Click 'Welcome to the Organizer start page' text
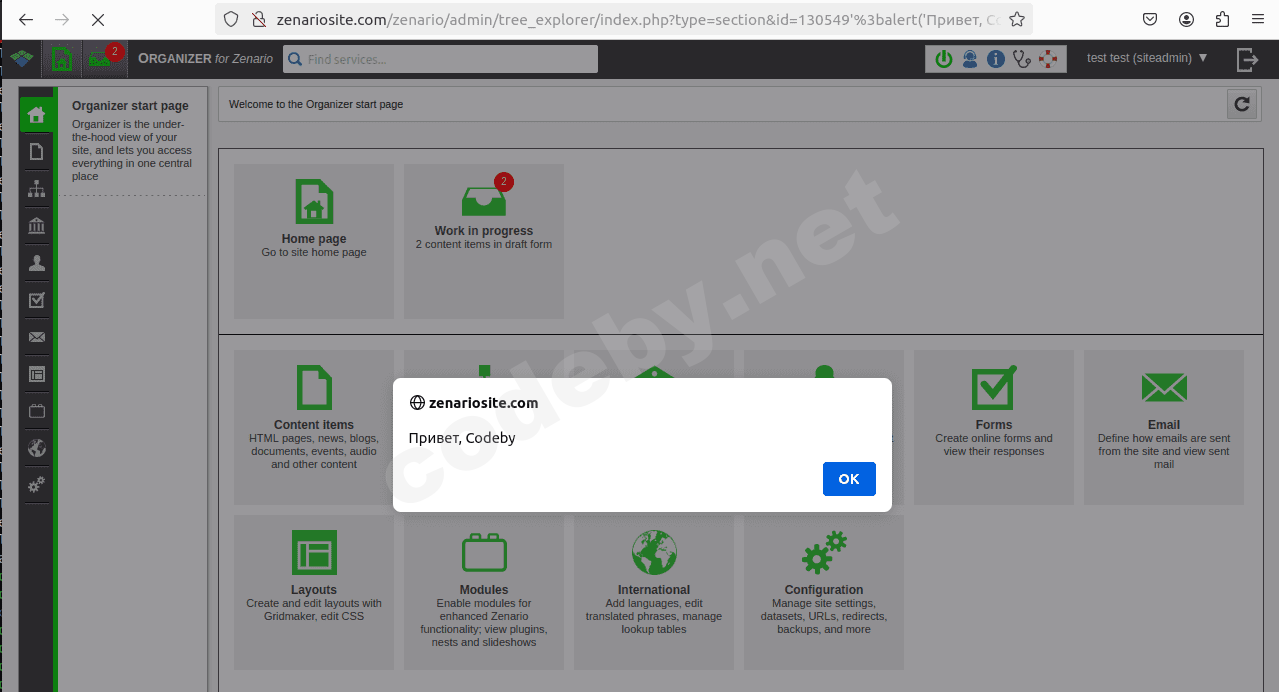This screenshot has width=1279, height=692. click(316, 104)
